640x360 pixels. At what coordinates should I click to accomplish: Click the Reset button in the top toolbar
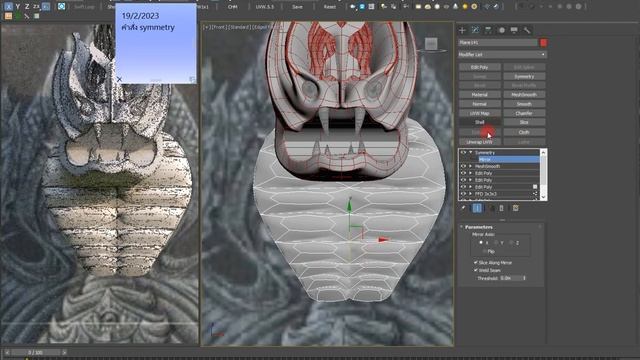329,7
